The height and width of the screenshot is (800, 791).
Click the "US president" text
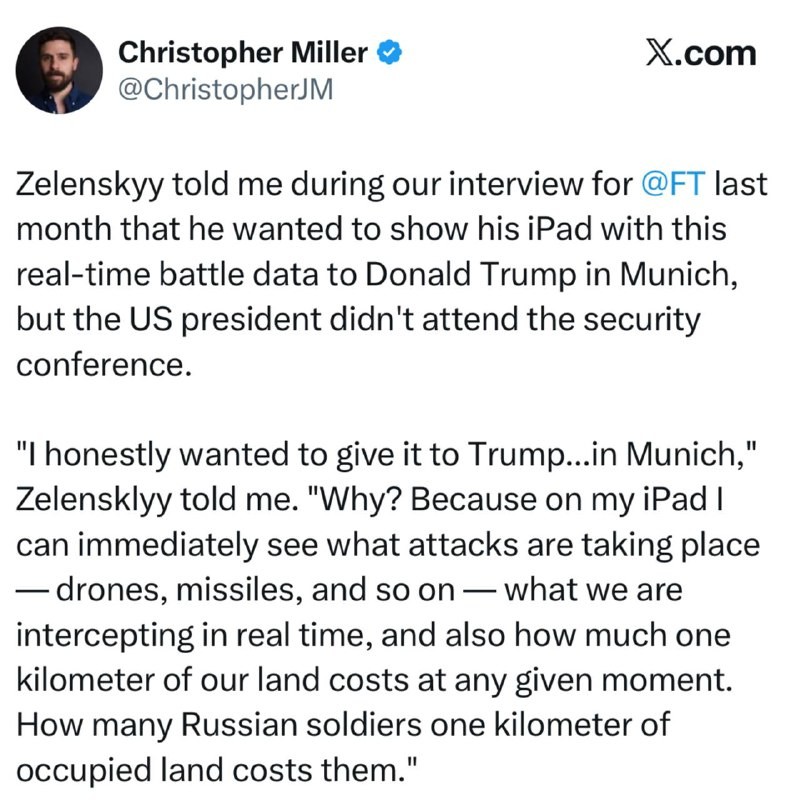(x=183, y=319)
